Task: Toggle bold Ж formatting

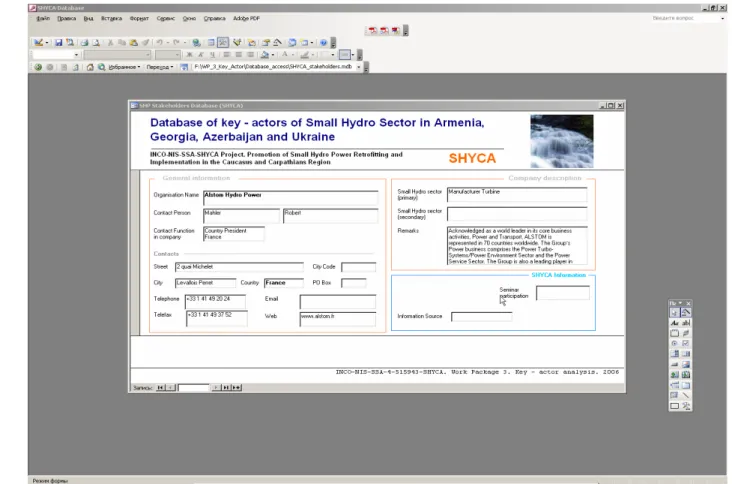Action: [x=189, y=55]
